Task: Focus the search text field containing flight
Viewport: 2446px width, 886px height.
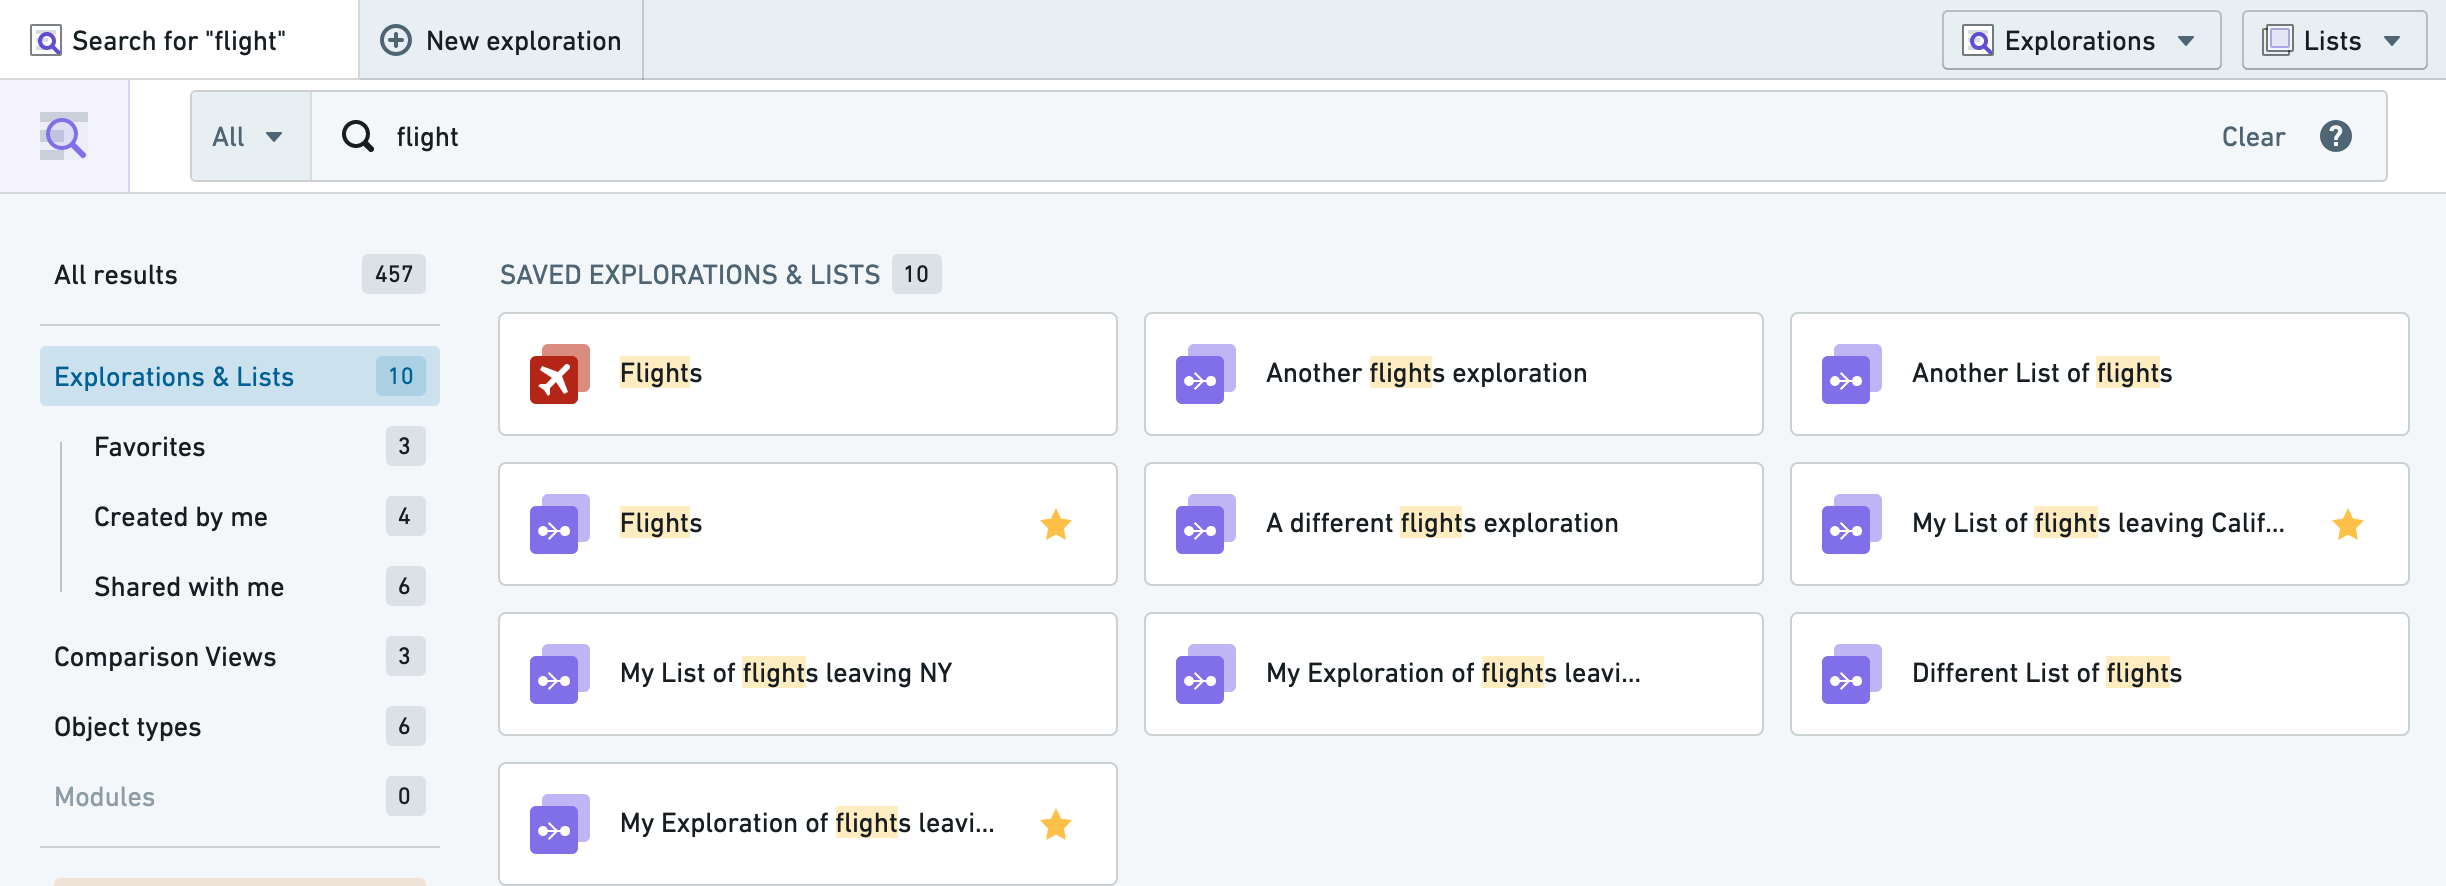Action: (x=1300, y=136)
